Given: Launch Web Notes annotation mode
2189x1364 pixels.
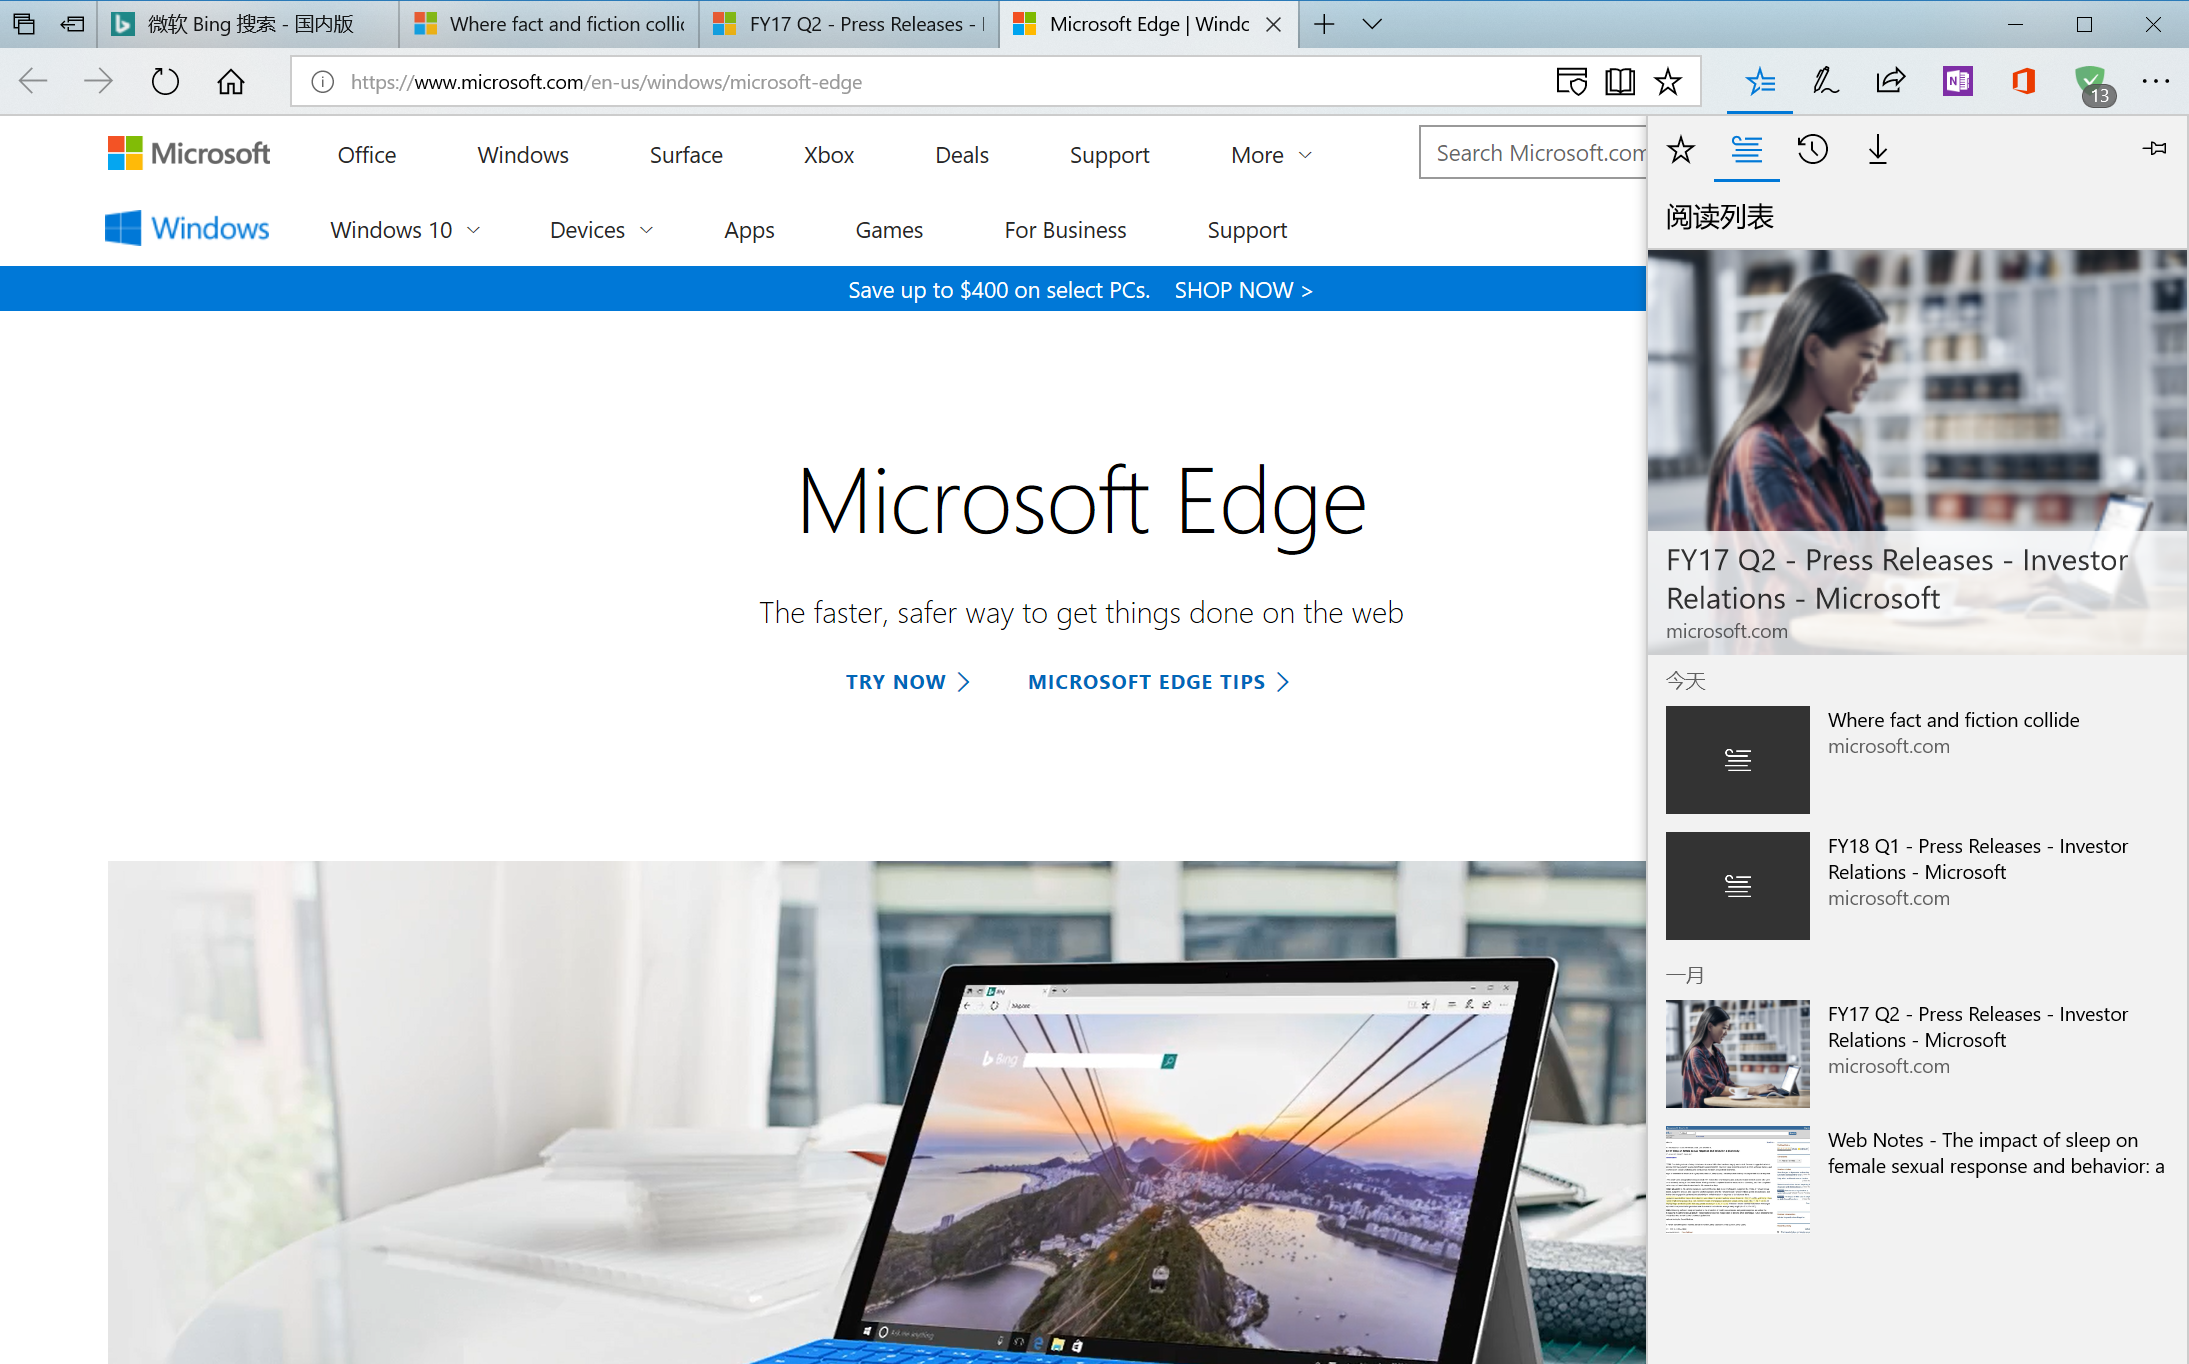Looking at the screenshot, I should pos(1824,81).
